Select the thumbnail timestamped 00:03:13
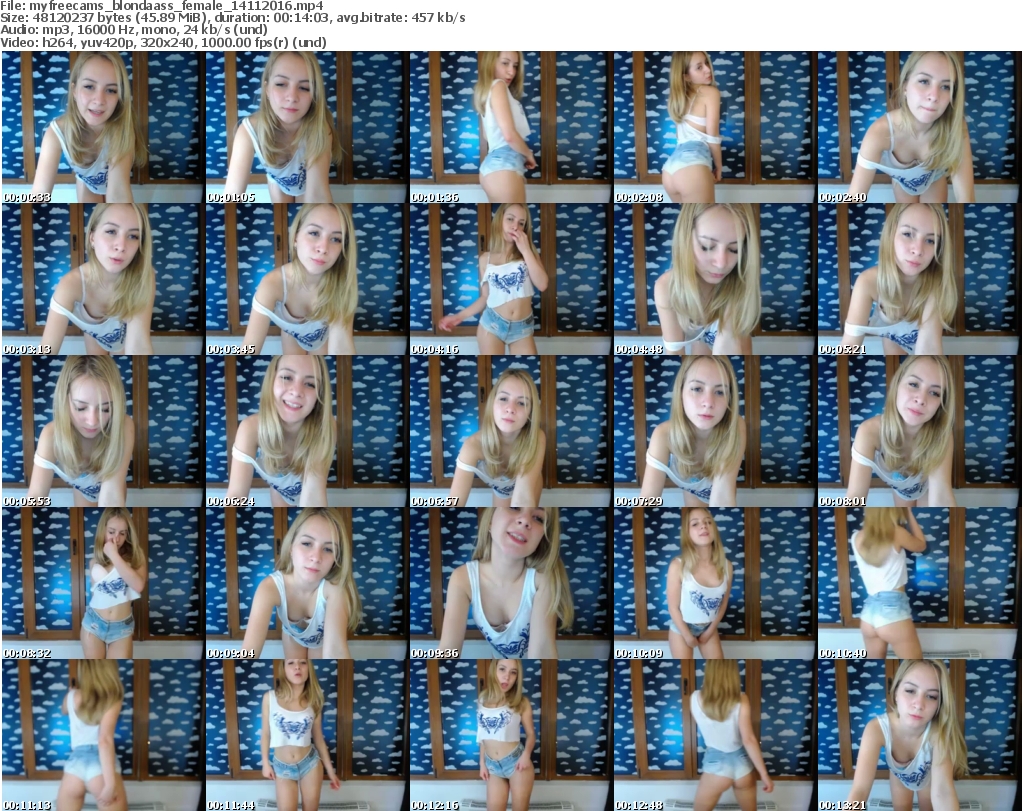 click(x=103, y=279)
